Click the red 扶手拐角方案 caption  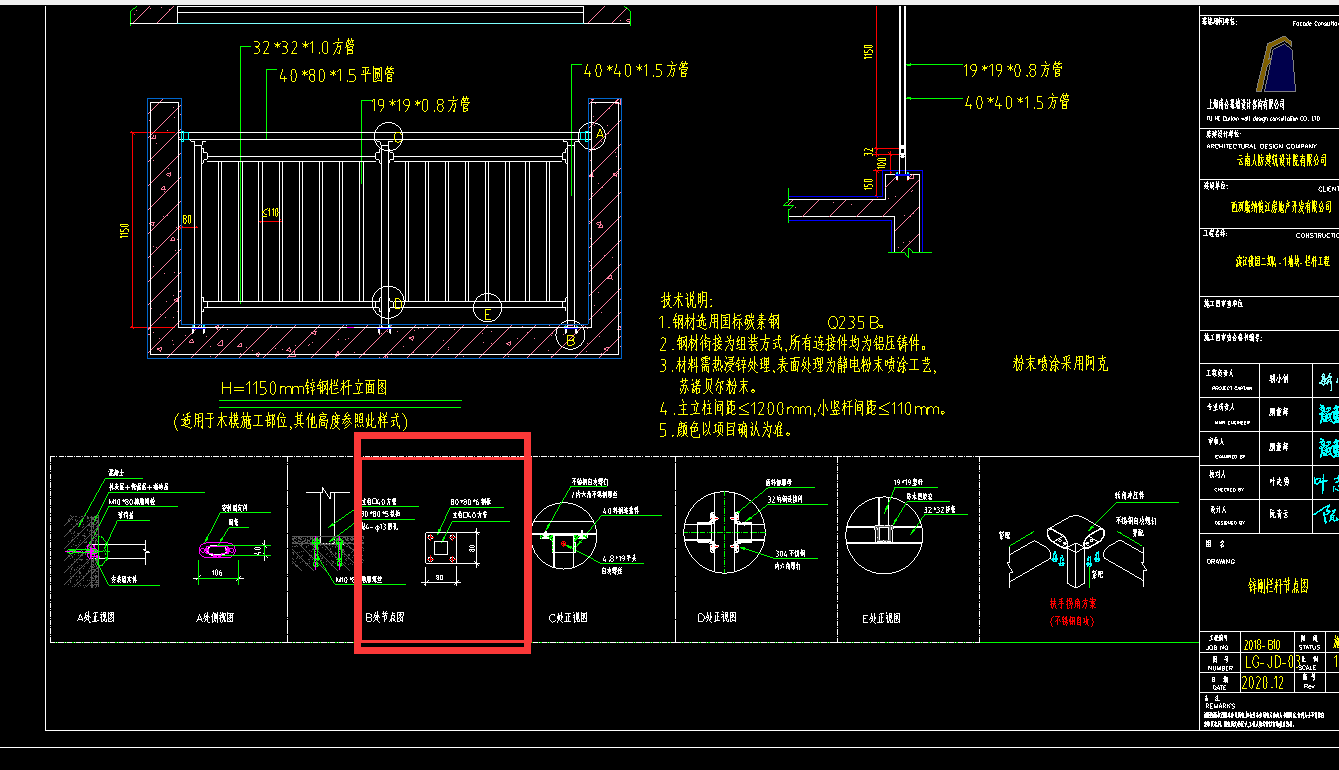(1074, 605)
